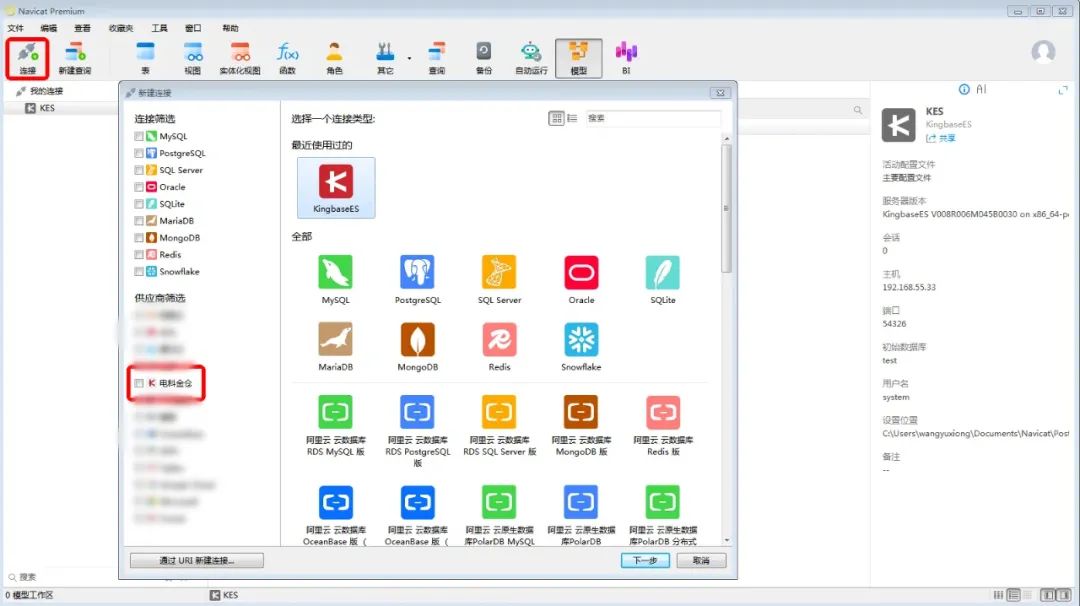Focus the connection type search box
Image resolution: width=1080 pixels, height=606 pixels.
coord(653,118)
